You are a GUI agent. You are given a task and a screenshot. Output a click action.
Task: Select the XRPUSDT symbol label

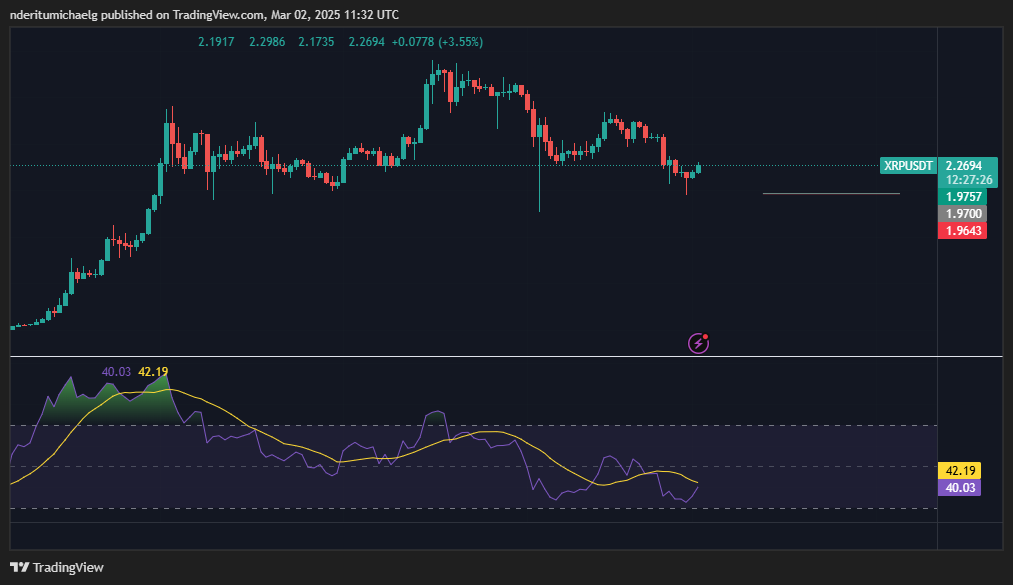[x=908, y=166]
